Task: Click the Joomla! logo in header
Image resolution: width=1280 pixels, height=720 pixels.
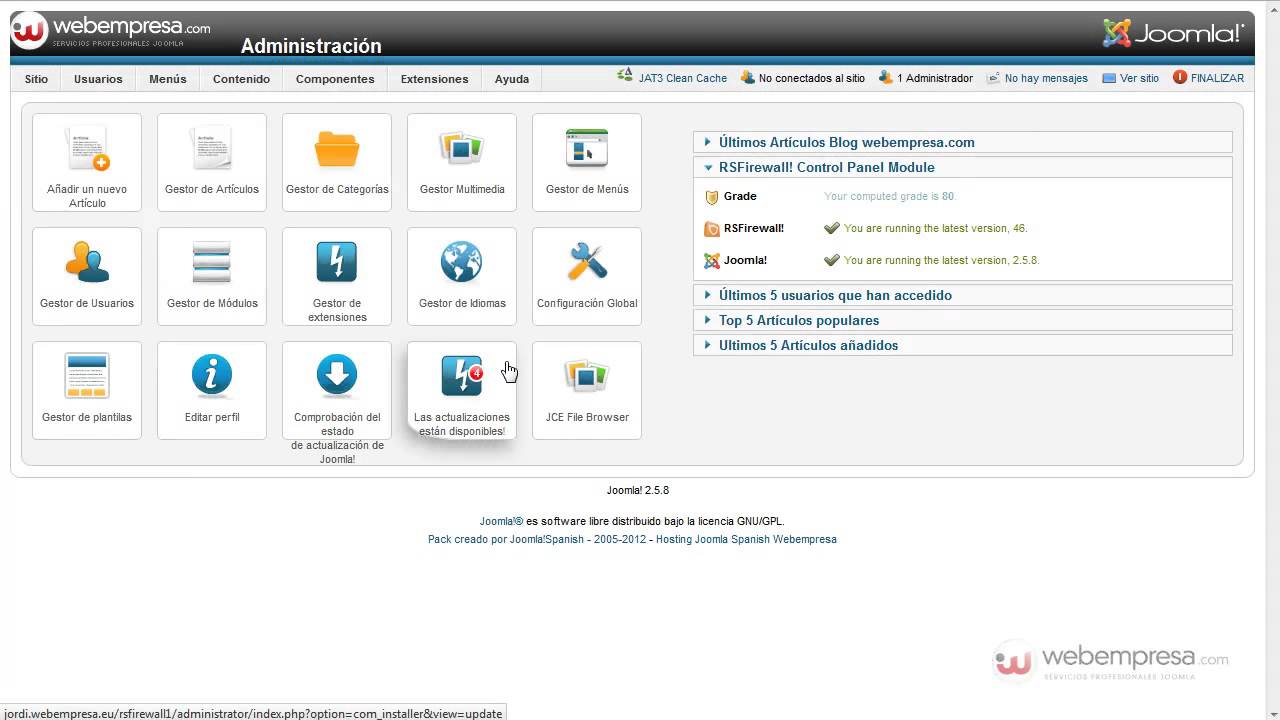Action: tap(1174, 33)
